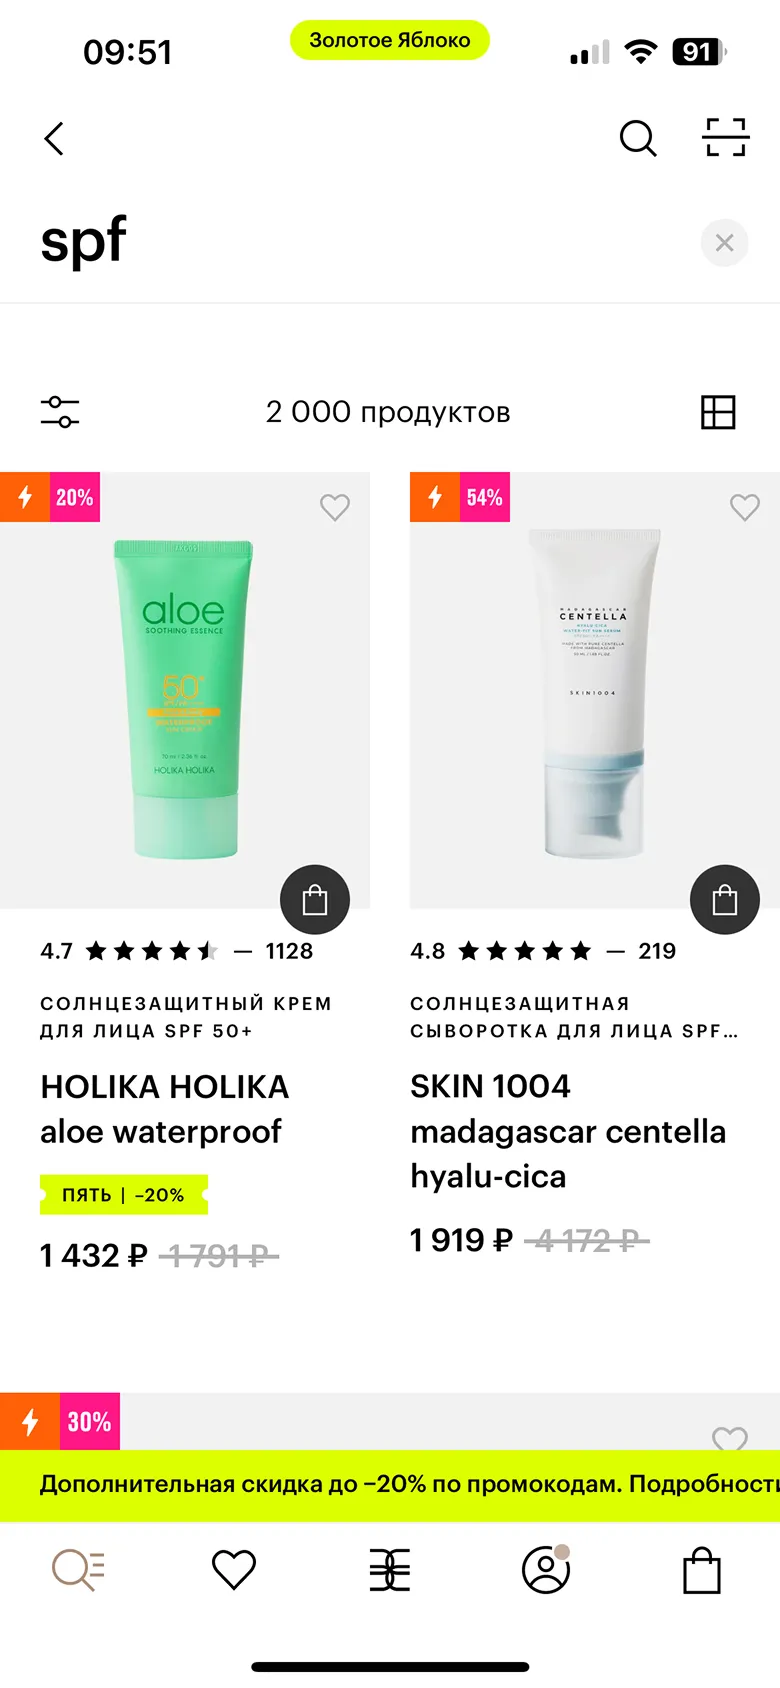
Task: Open the profile account tab
Action: (x=546, y=1570)
